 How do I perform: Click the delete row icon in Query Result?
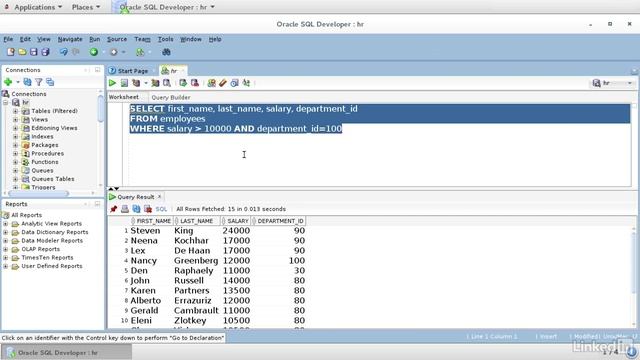coord(148,209)
